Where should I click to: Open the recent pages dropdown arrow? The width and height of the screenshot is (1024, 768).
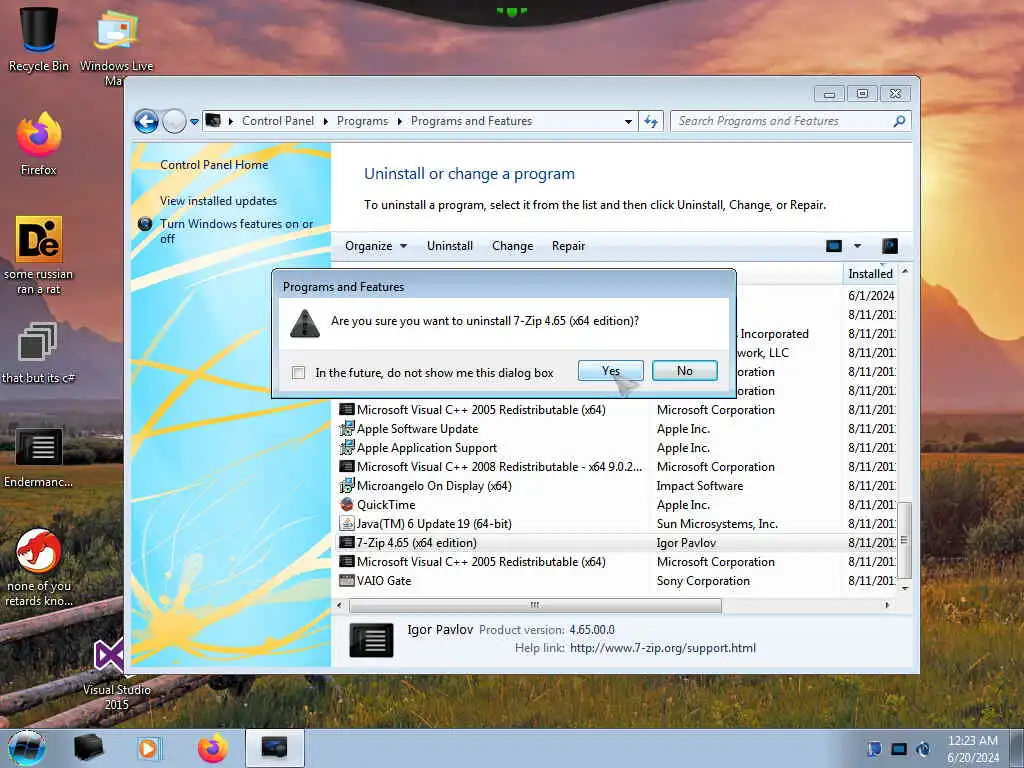pyautogui.click(x=194, y=122)
